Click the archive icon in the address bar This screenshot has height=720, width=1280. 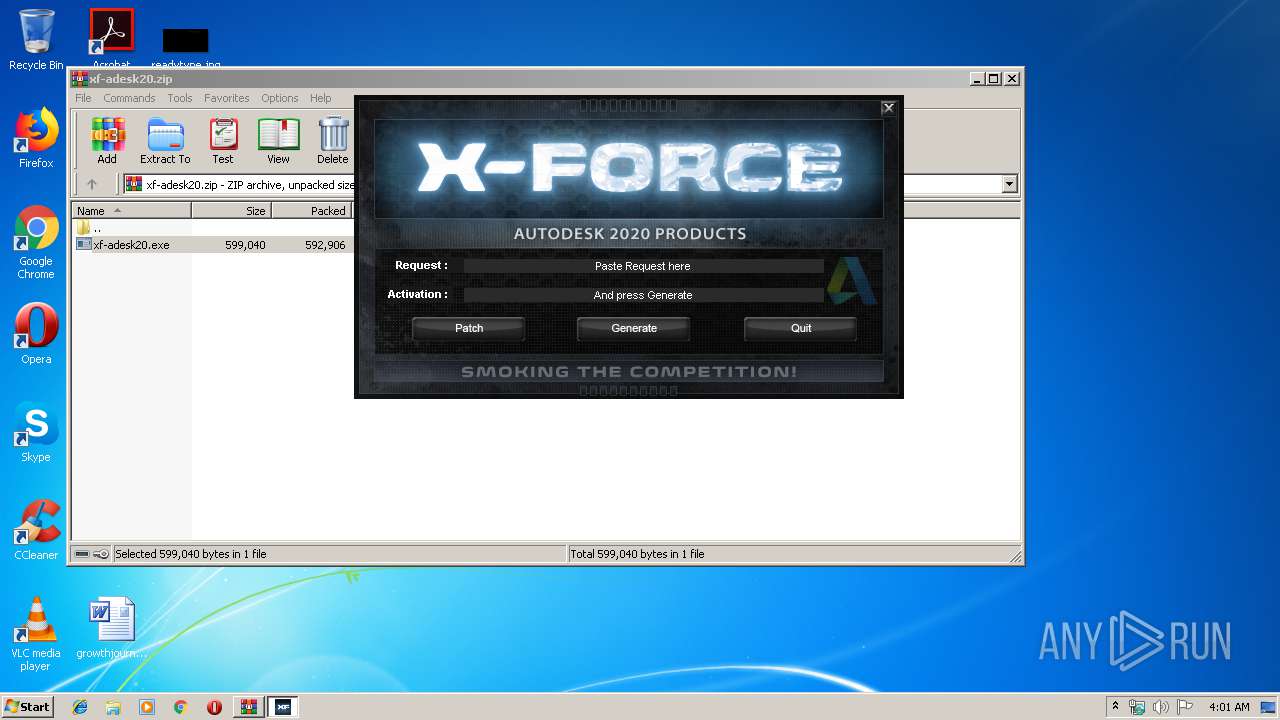133,184
